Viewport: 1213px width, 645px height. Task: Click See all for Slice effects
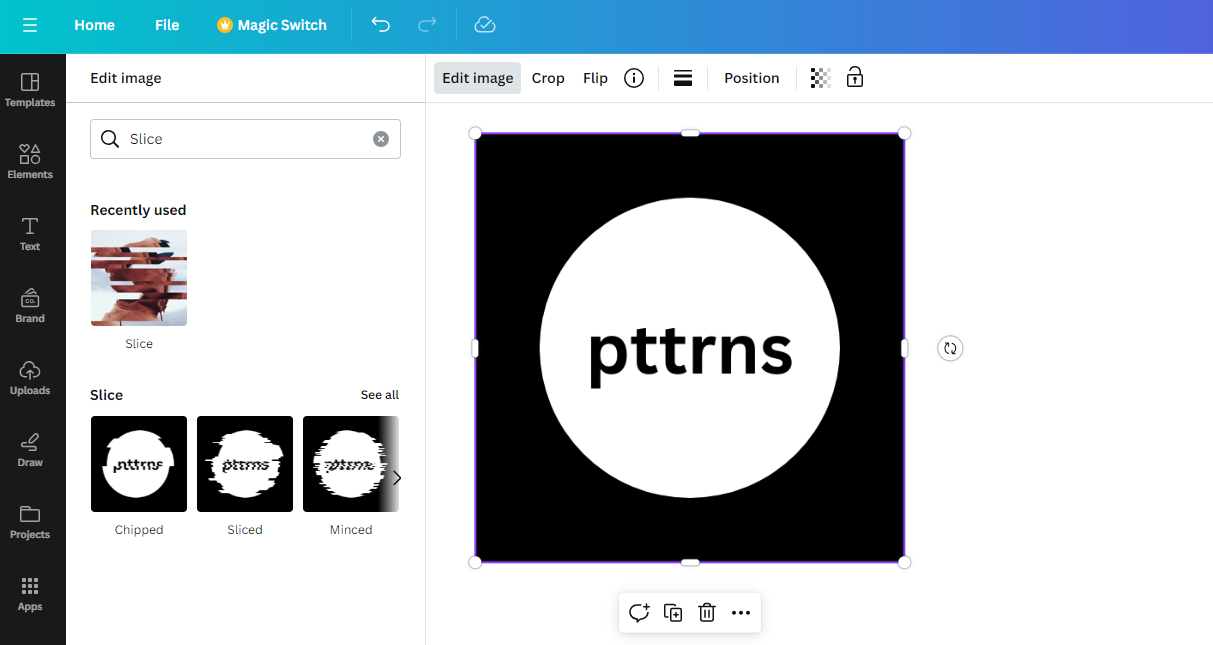[x=380, y=395]
